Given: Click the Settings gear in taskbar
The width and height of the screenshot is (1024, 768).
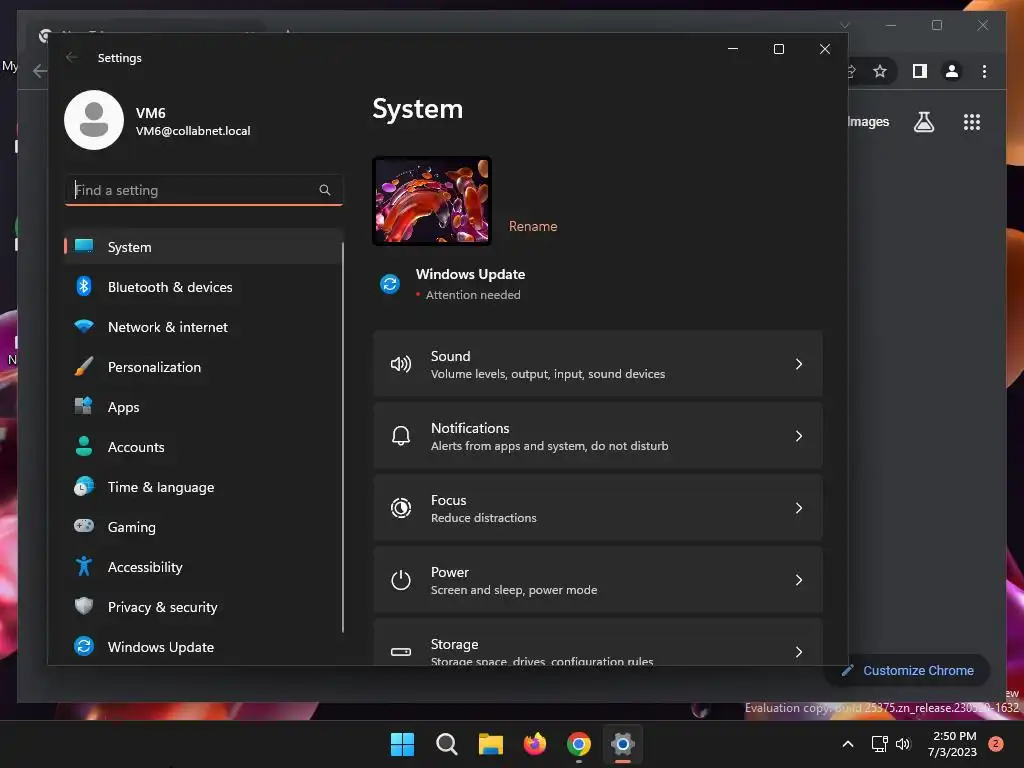Looking at the screenshot, I should (x=623, y=744).
